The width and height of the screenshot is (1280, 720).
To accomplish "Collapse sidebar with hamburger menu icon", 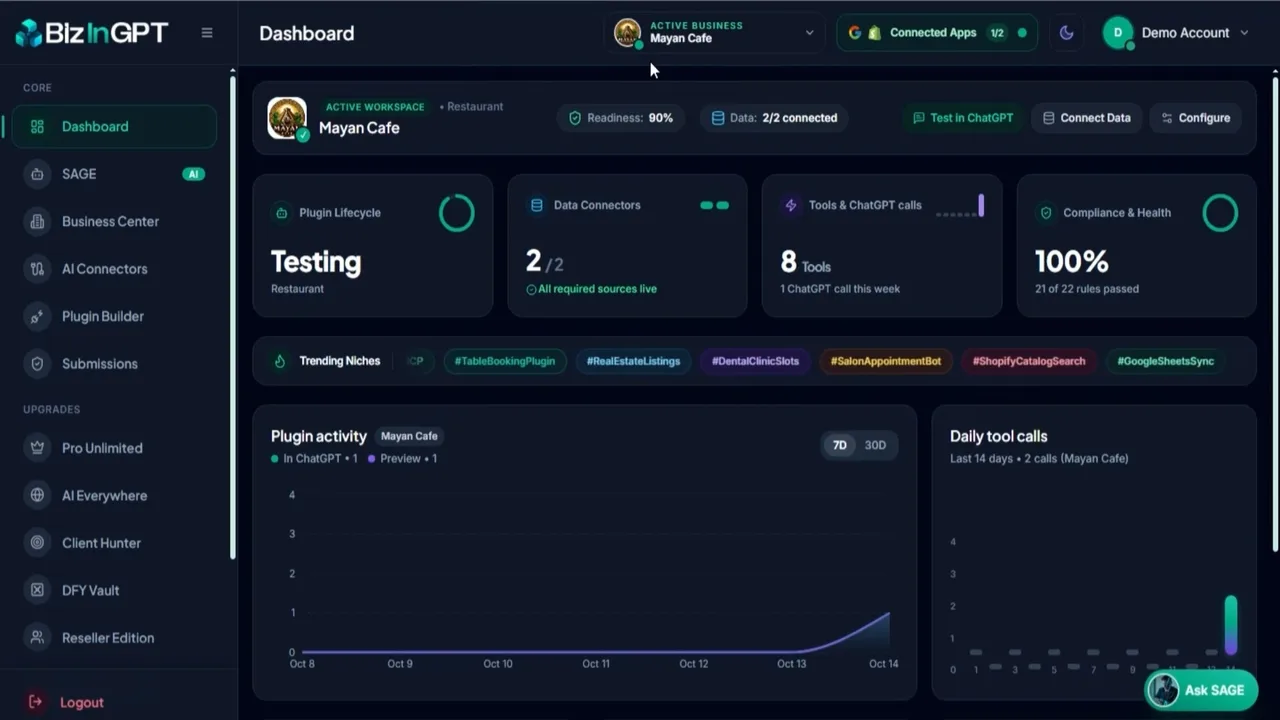I will pos(207,33).
